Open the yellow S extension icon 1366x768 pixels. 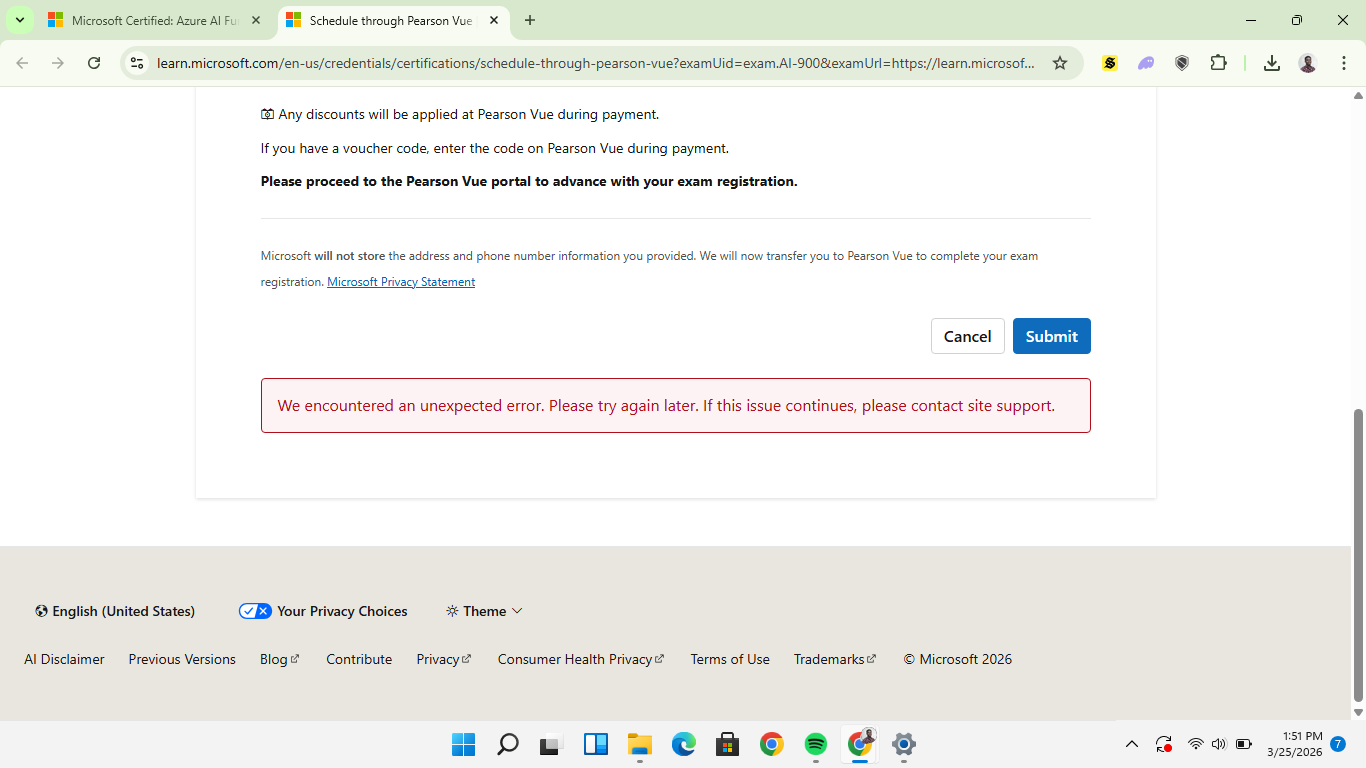click(1110, 63)
